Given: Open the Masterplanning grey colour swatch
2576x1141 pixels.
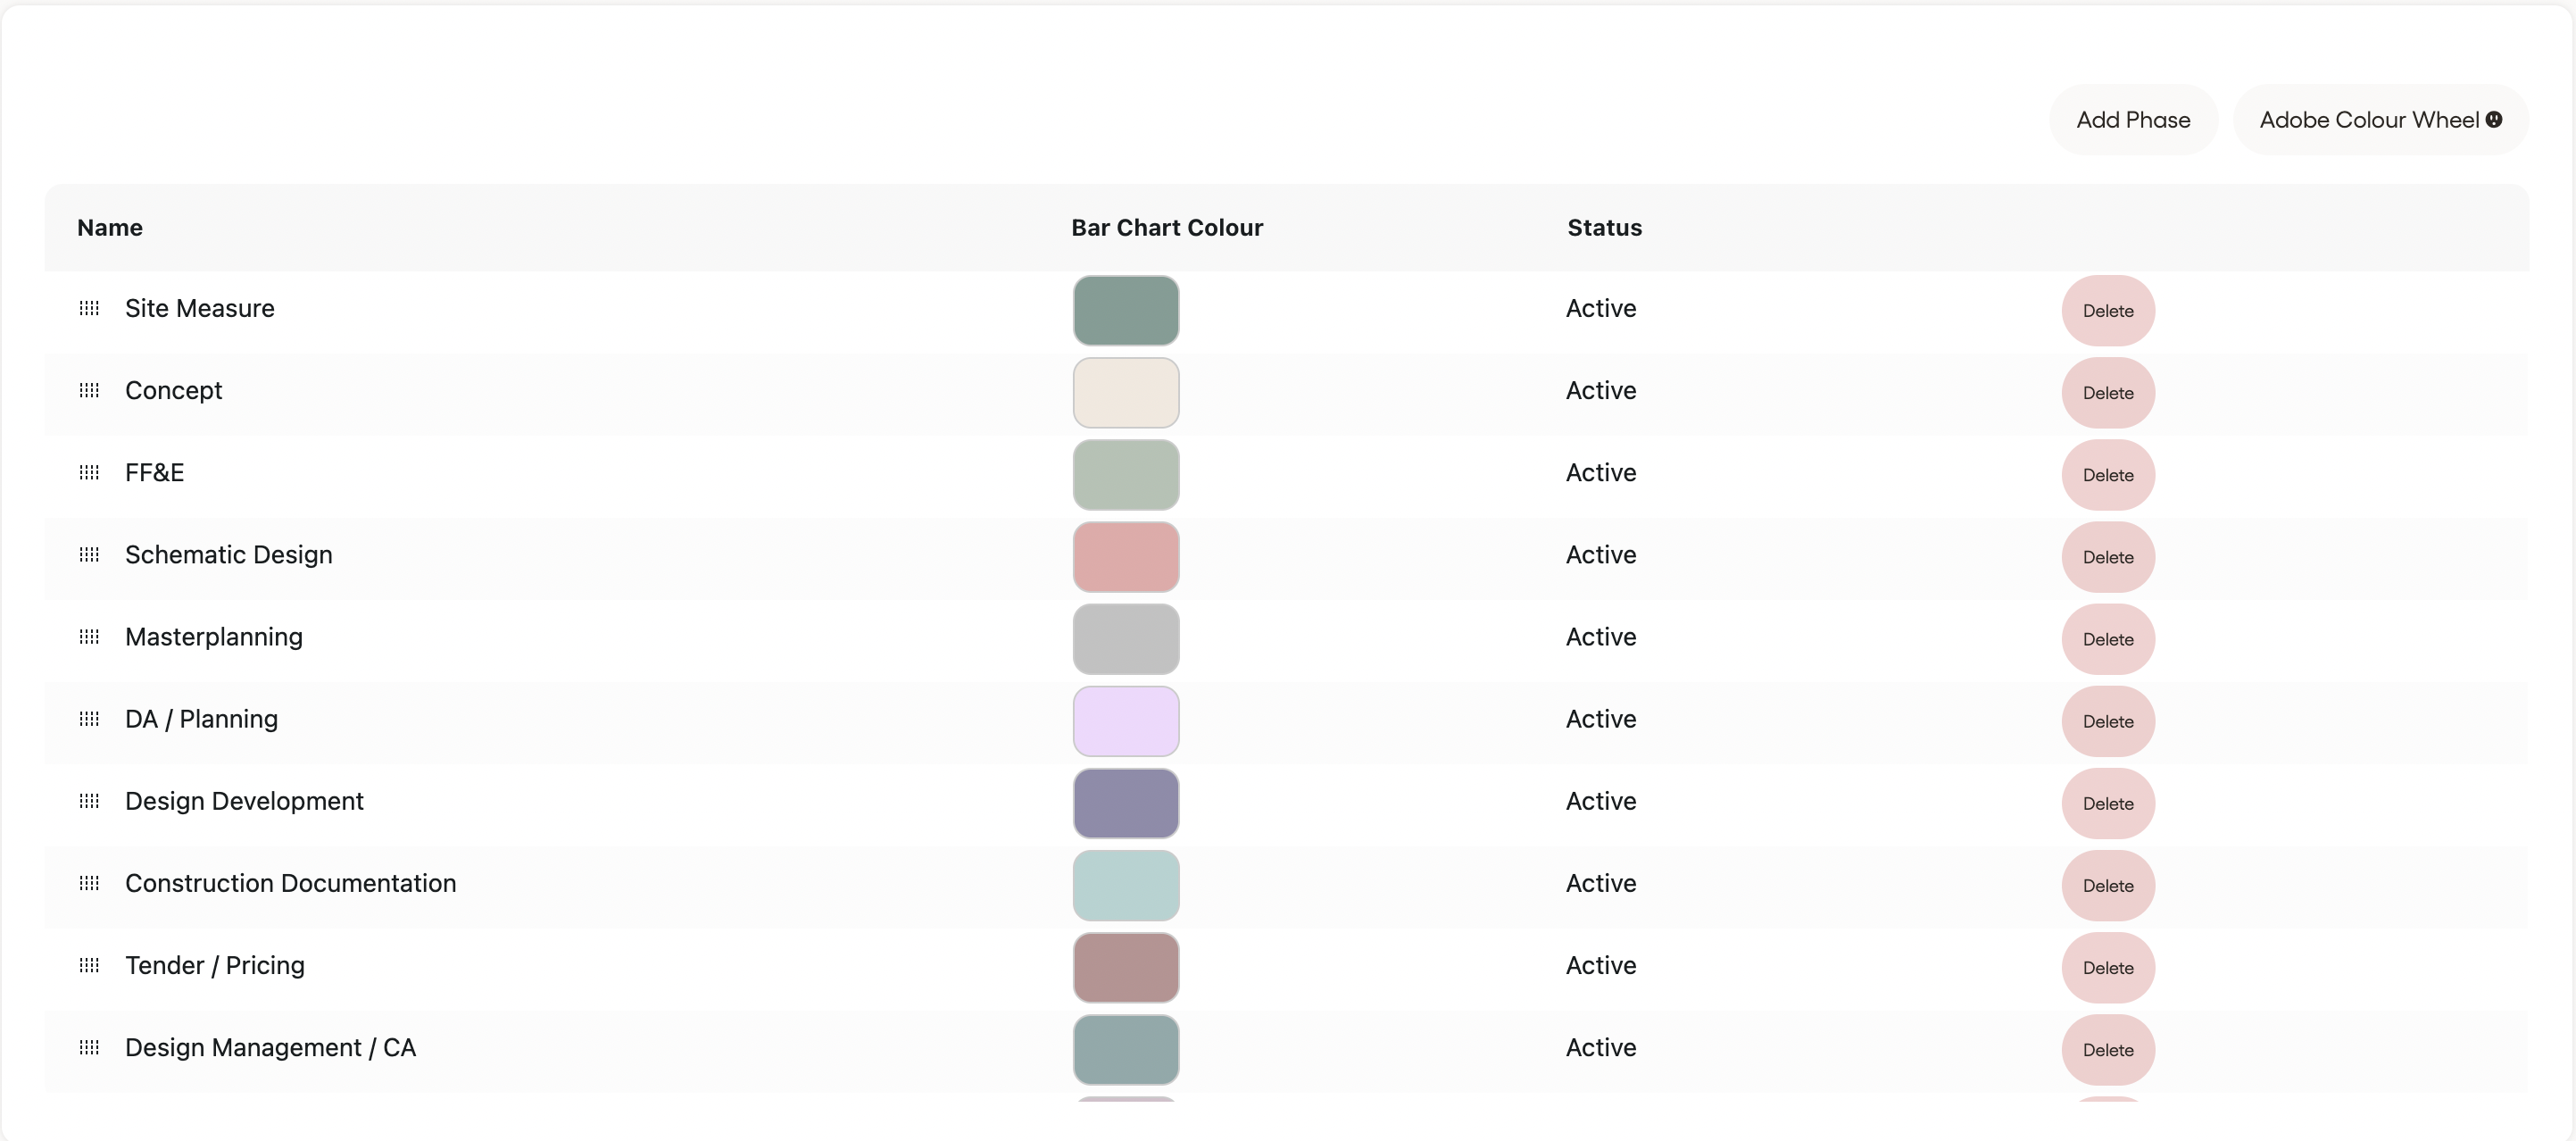Looking at the screenshot, I should tap(1126, 638).
